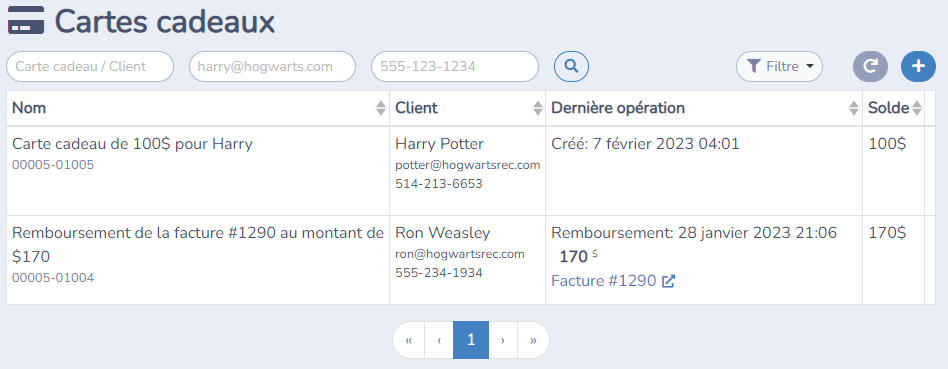
Task: Go to last page using » button
Action: (x=533, y=340)
